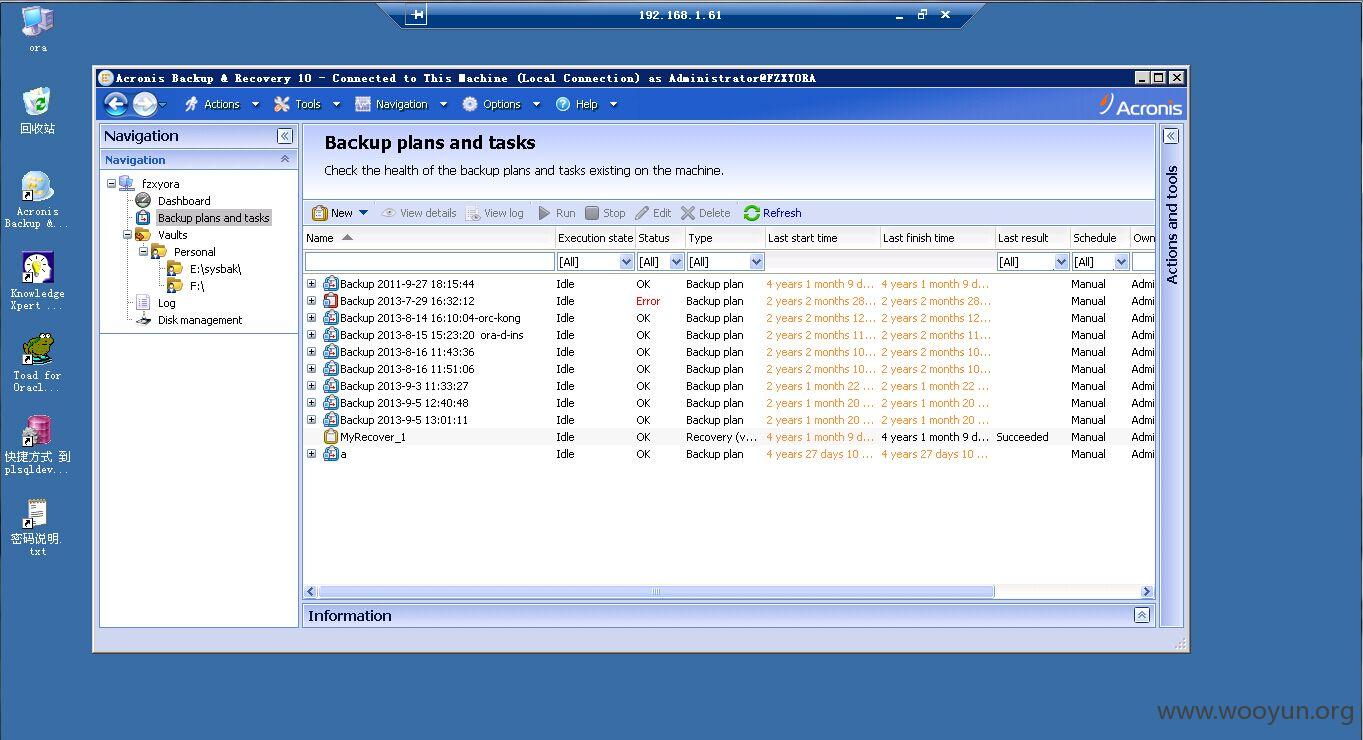Sort by the Last start time column
Screen dimensions: 1363x740
[821, 238]
